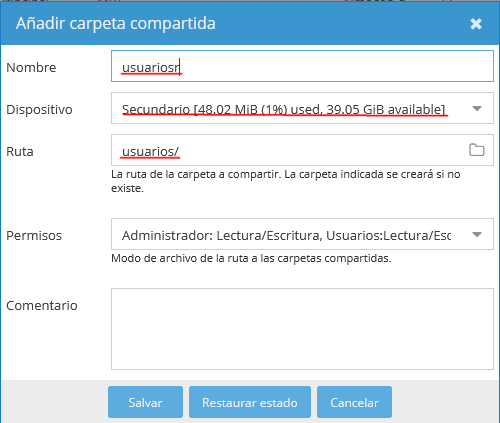Focus the Nombre text field containing usuariosr
The height and width of the screenshot is (423, 500).
[x=302, y=66]
